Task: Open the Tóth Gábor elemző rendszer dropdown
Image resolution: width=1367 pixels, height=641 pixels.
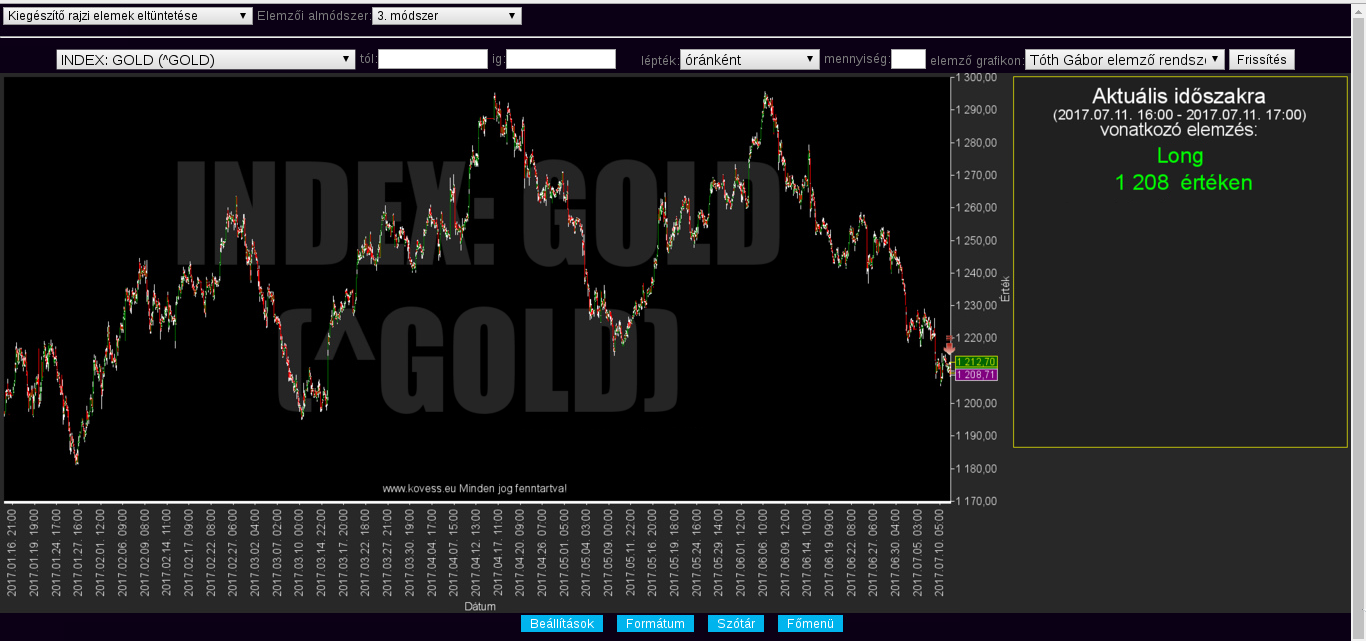Action: pos(1124,60)
